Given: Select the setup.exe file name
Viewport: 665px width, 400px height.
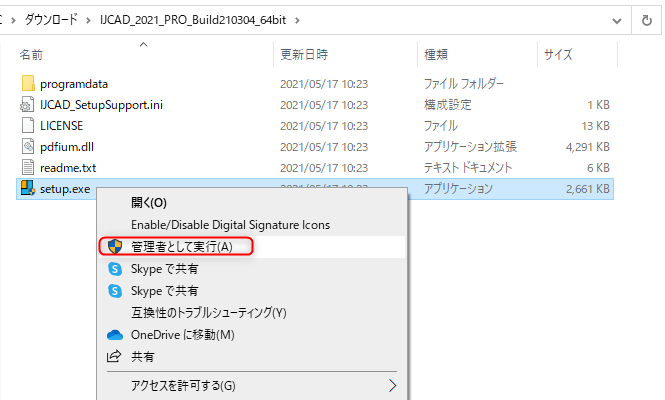Looking at the screenshot, I should pyautogui.click(x=65, y=189).
